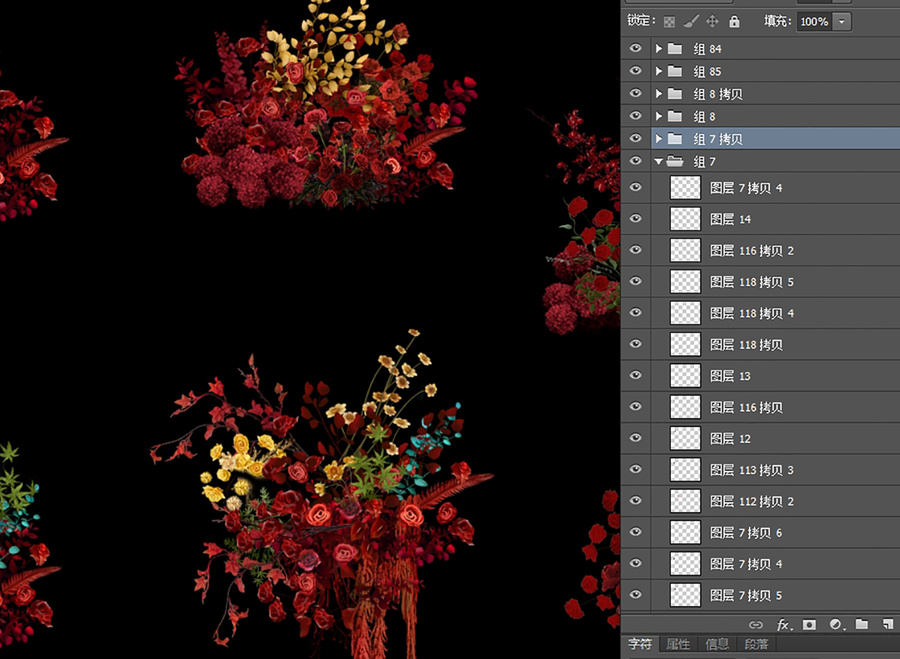This screenshot has height=659, width=900.
Task: Click the folder icon of 组 7 拷贝
Action: [x=675, y=138]
